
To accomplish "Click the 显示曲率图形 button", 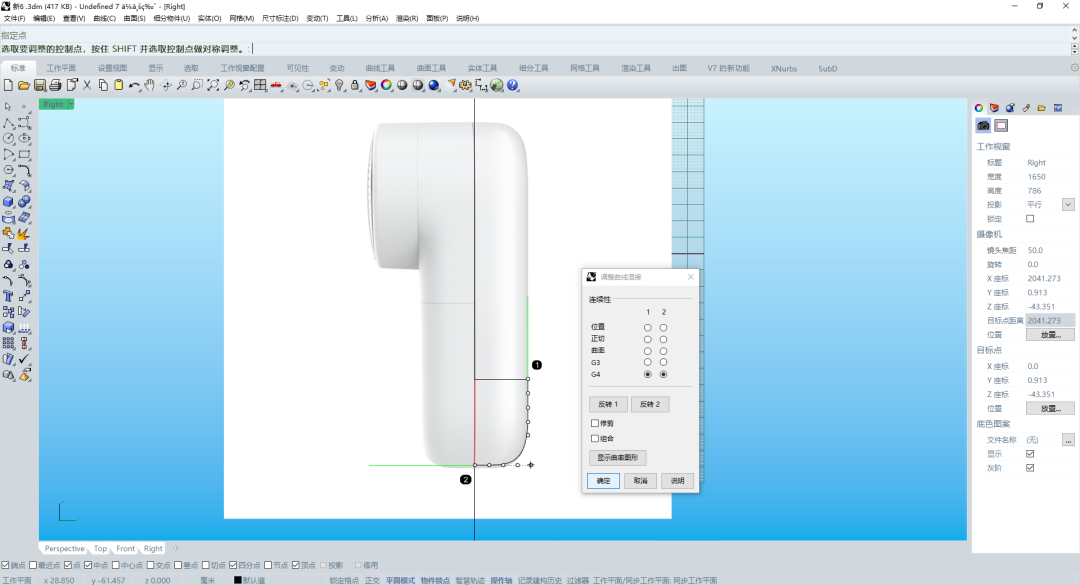I will 617,458.
